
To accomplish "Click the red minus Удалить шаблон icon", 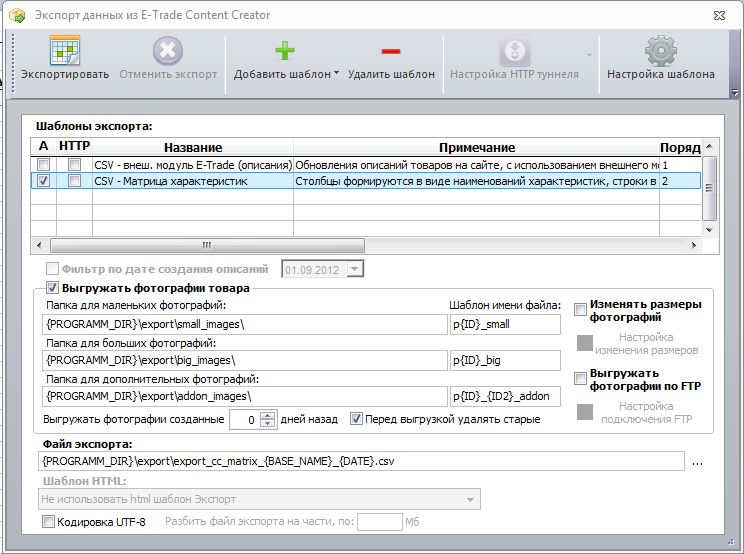I will click(391, 51).
